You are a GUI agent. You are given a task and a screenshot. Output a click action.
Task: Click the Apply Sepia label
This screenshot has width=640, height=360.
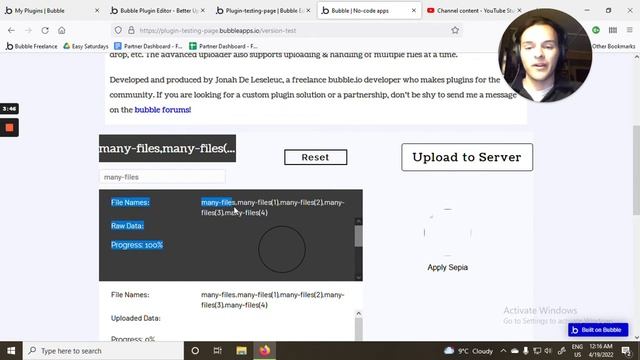pyautogui.click(x=447, y=267)
